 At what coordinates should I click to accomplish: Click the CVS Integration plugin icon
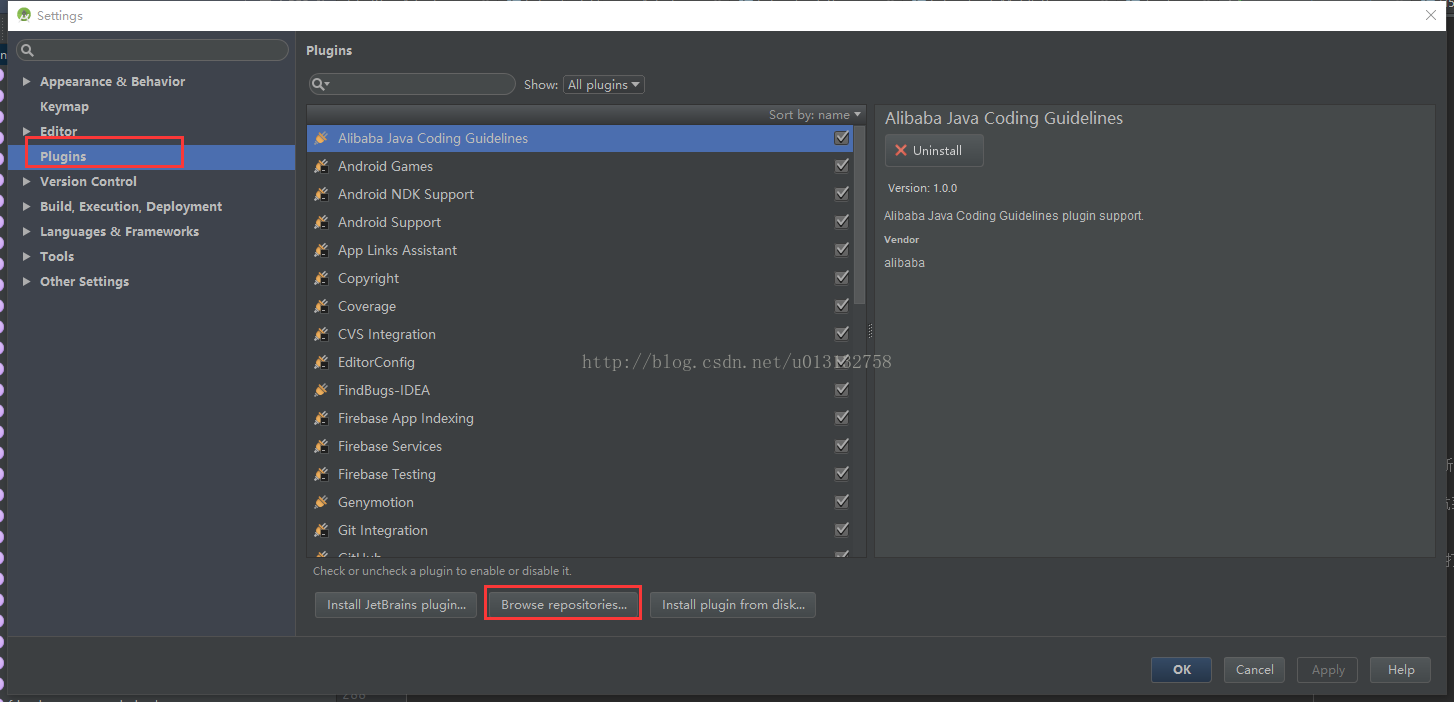(x=321, y=334)
